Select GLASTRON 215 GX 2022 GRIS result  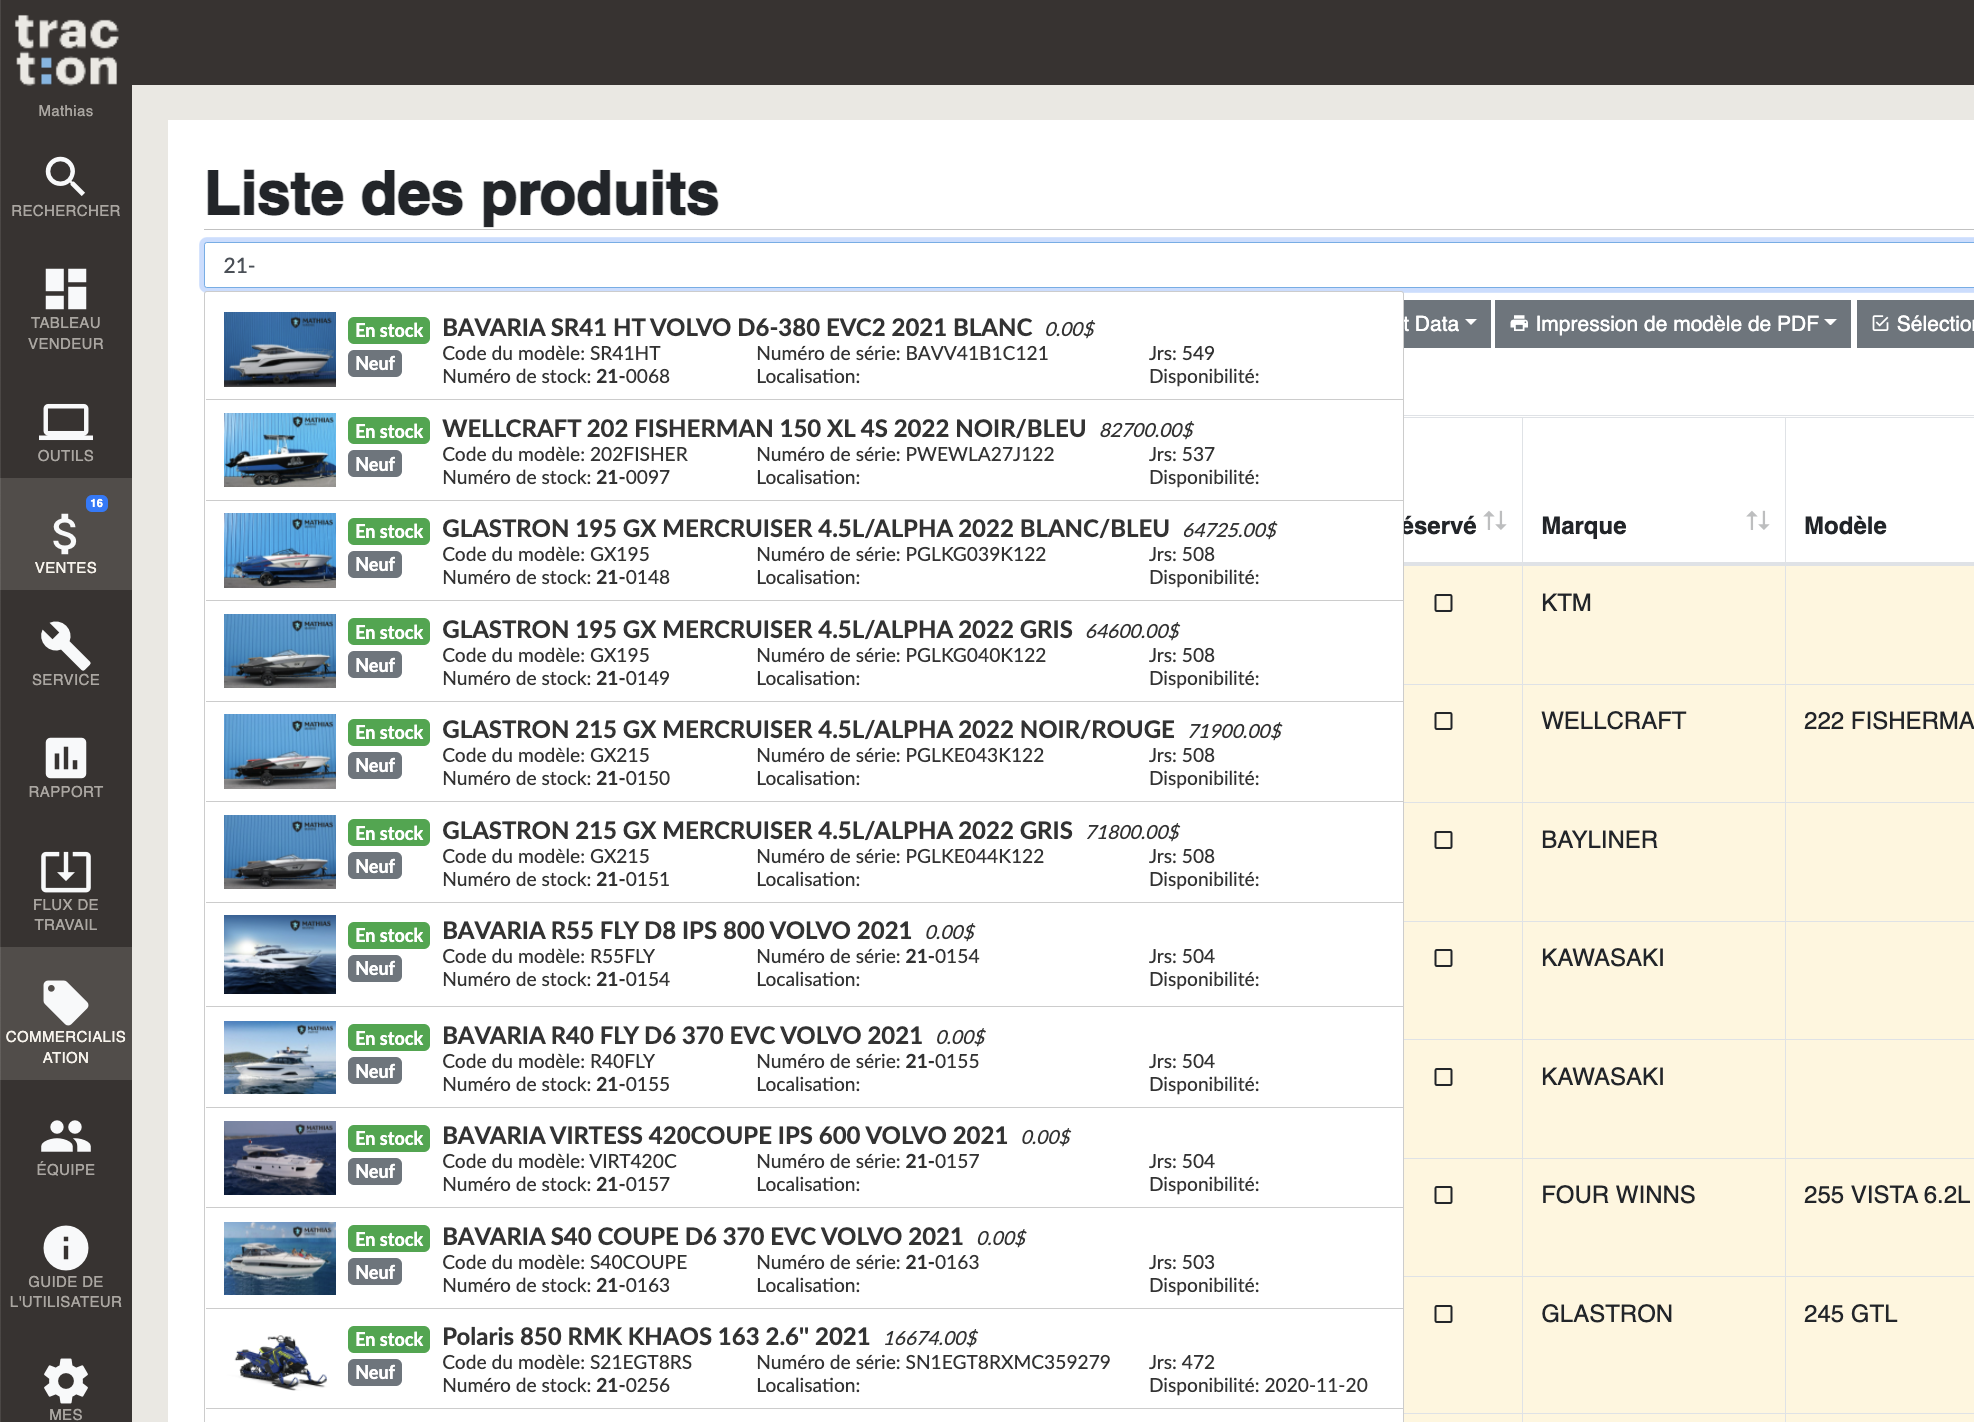804,853
